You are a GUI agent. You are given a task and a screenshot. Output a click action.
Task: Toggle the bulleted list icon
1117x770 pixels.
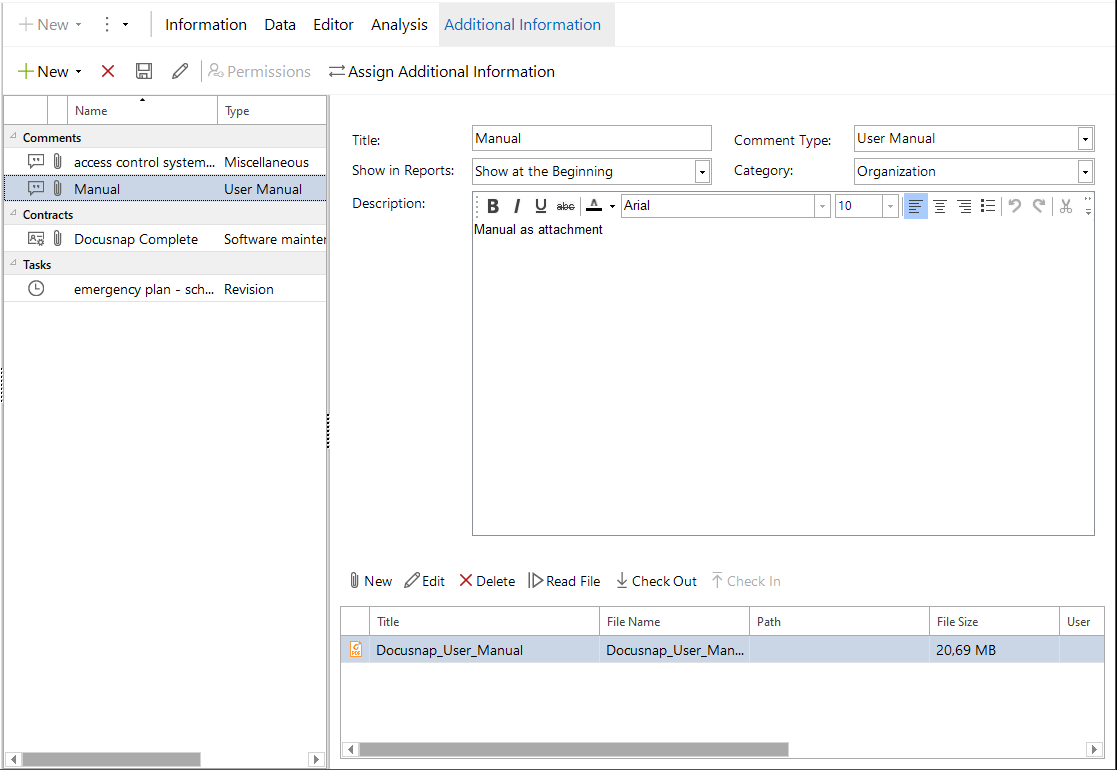pos(988,206)
